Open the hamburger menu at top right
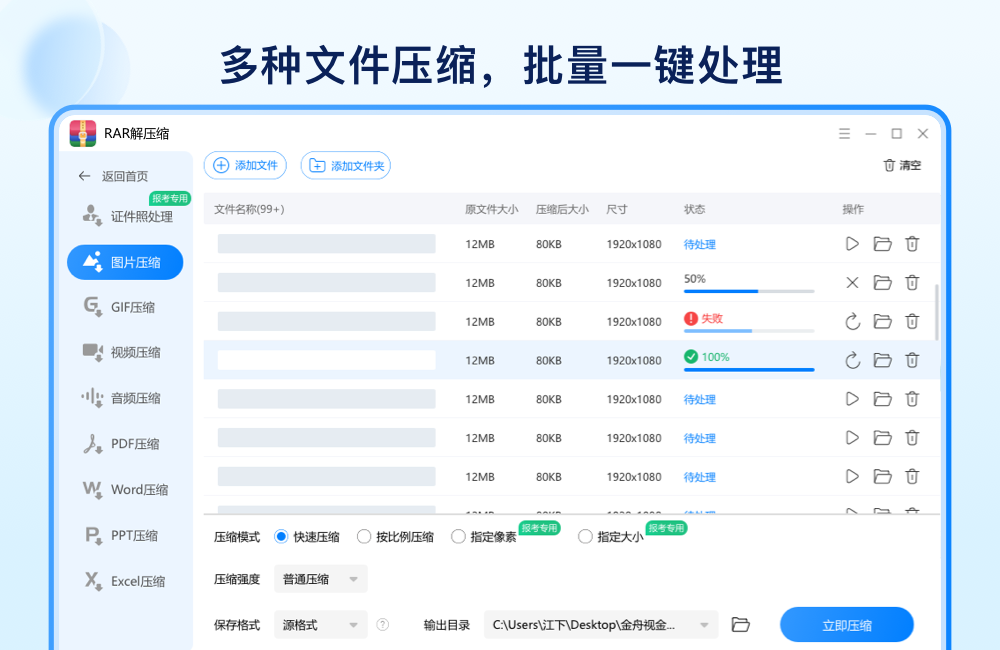Image resolution: width=1000 pixels, height=650 pixels. click(845, 133)
